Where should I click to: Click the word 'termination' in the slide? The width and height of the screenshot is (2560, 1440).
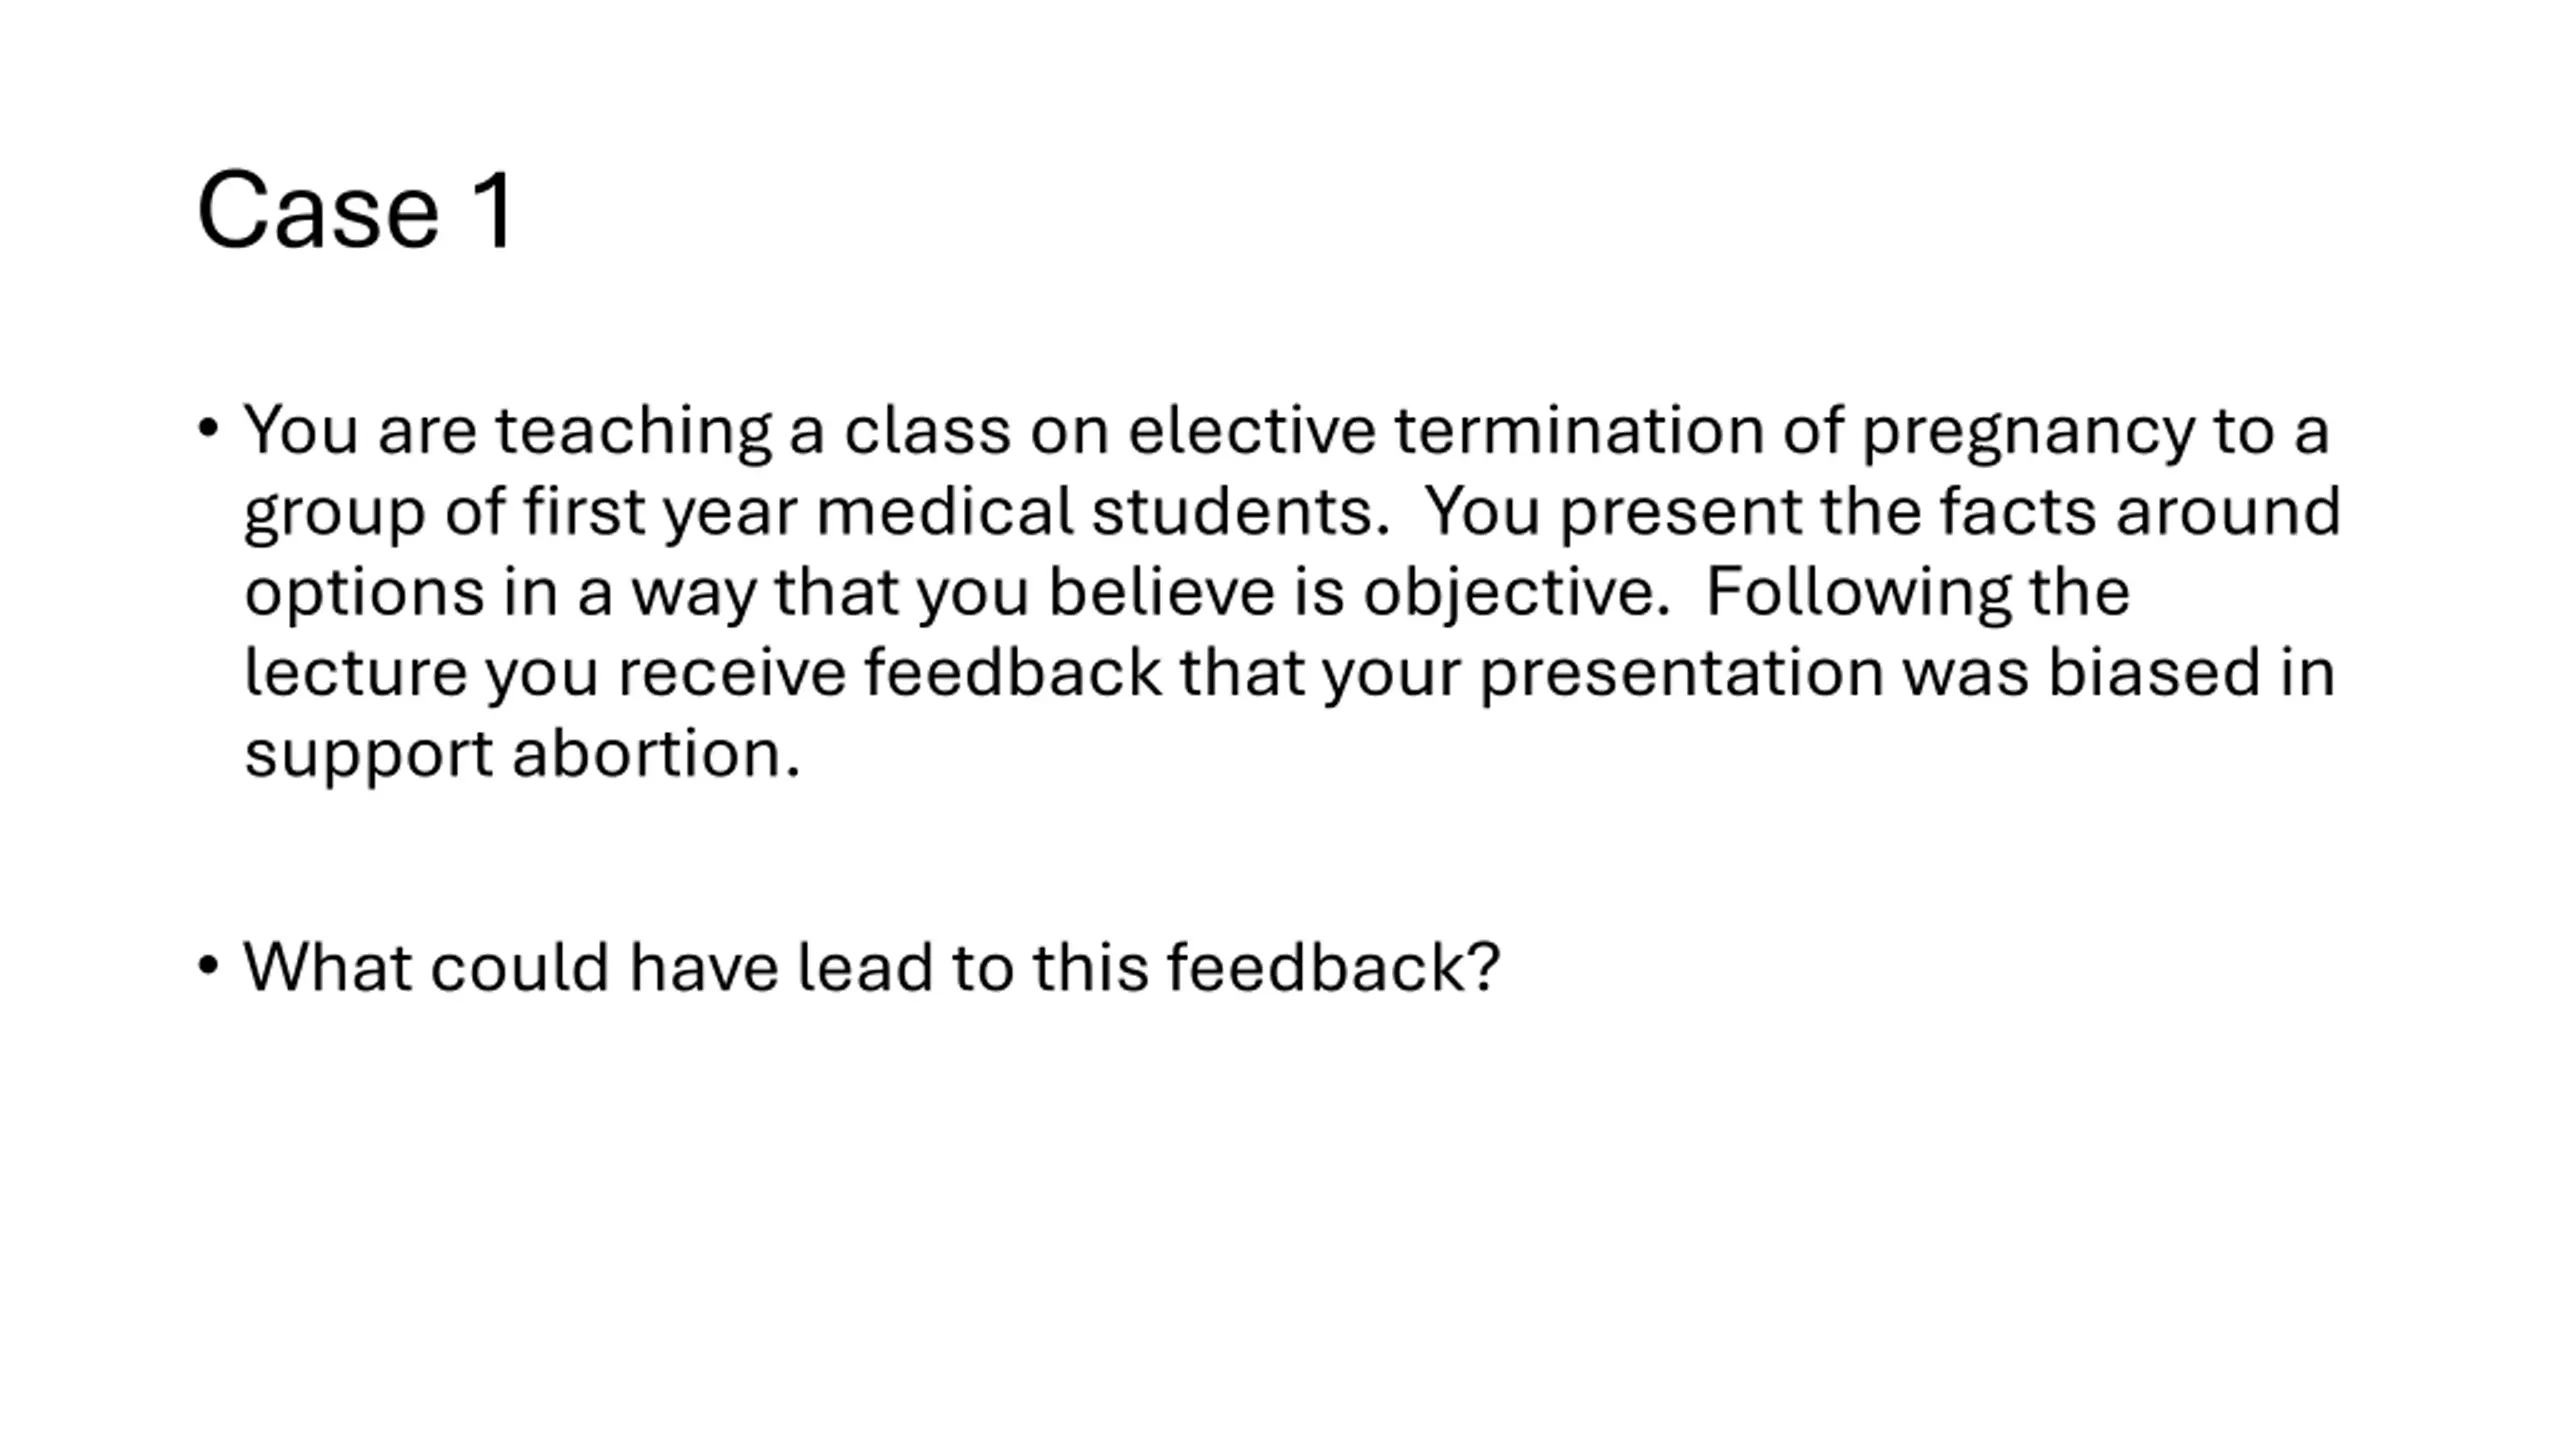coord(1579,430)
